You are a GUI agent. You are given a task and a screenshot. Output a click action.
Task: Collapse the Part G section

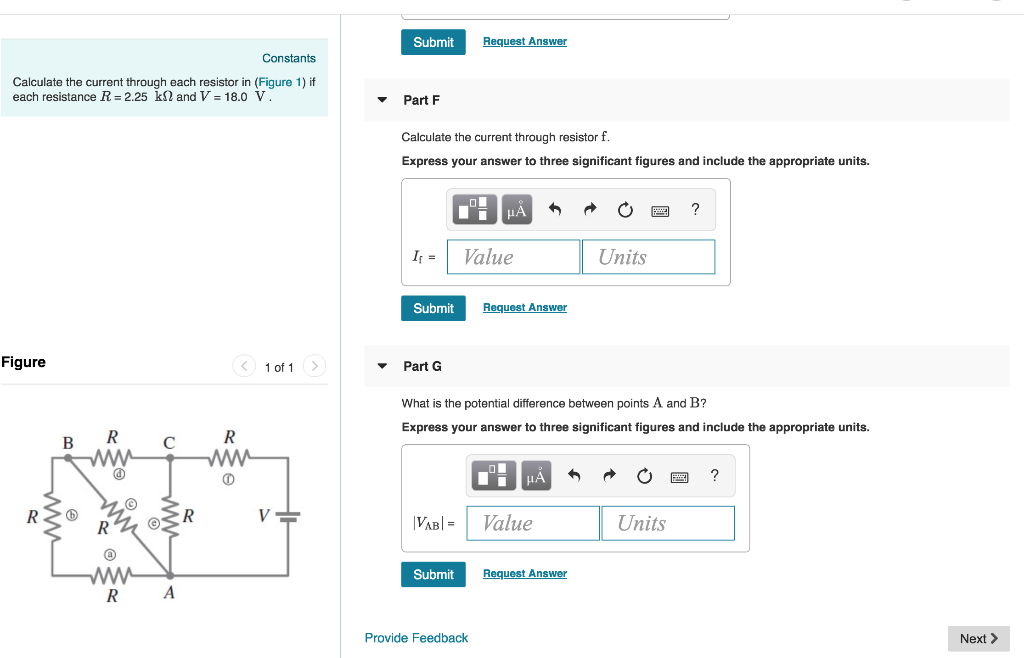(382, 365)
